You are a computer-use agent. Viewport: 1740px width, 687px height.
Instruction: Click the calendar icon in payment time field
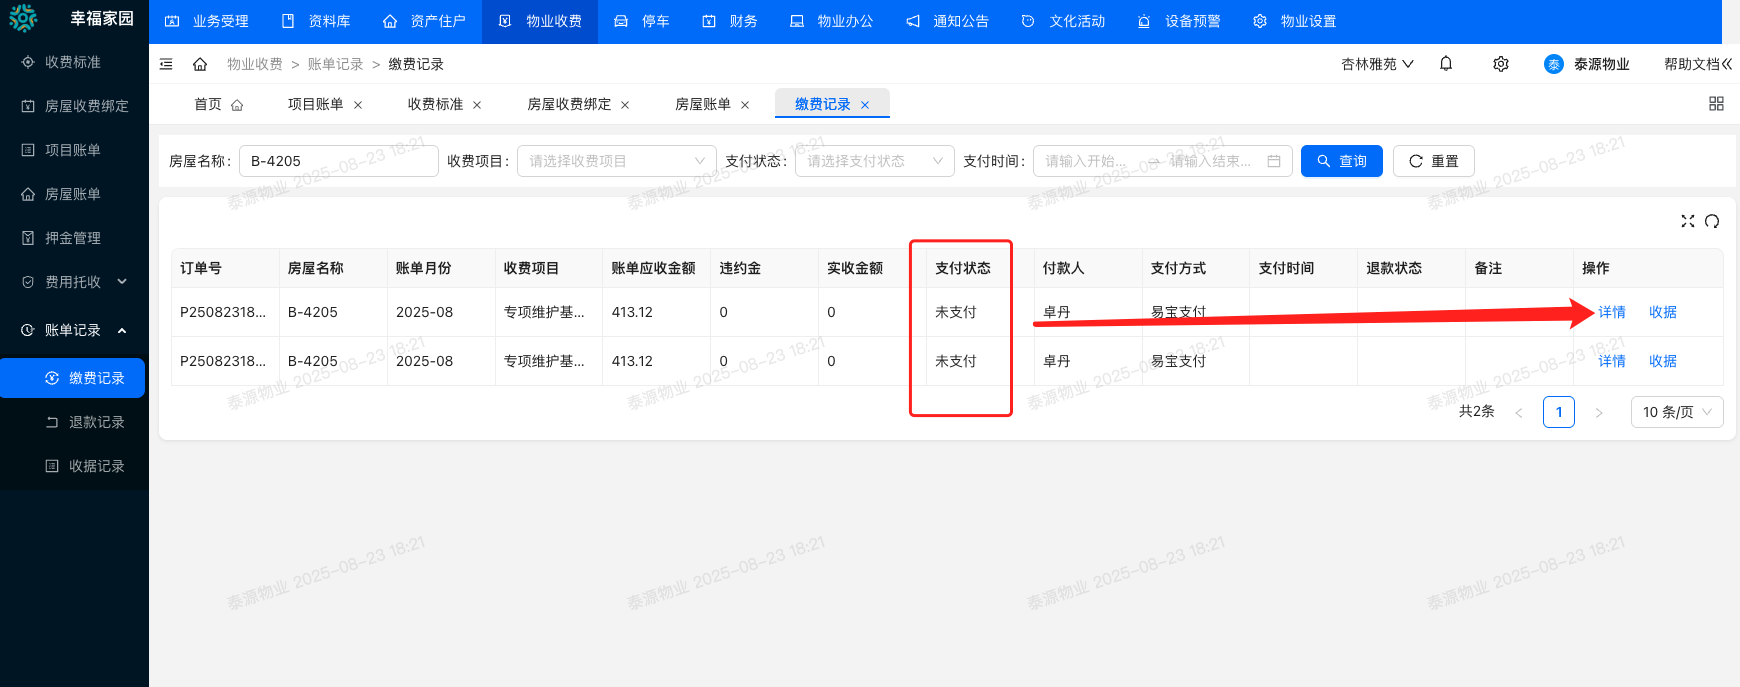point(1273,161)
